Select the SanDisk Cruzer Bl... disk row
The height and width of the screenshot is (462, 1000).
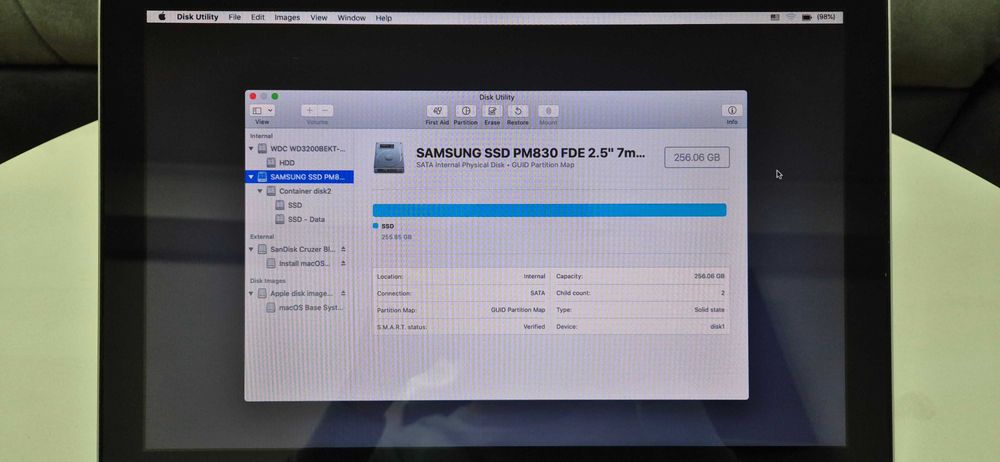point(299,249)
